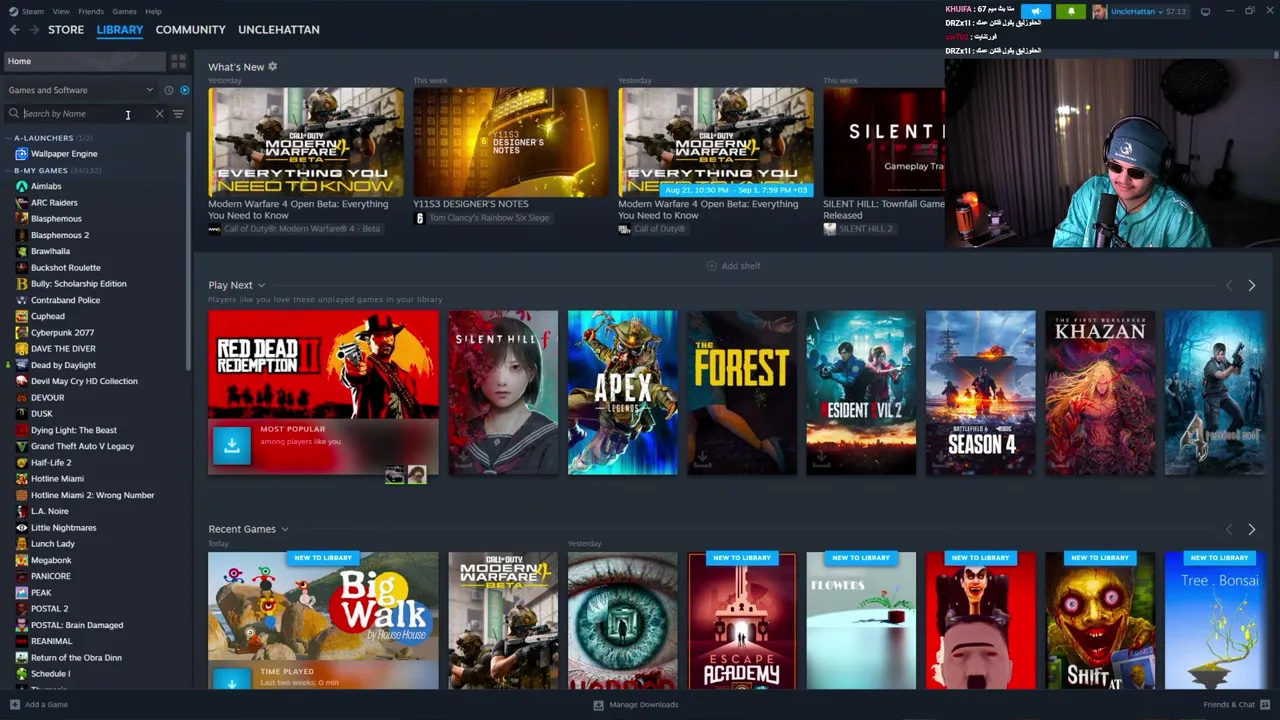Collapse the A-LAUNCHERS collection
Viewport: 1280px width, 720px height.
click(9, 138)
